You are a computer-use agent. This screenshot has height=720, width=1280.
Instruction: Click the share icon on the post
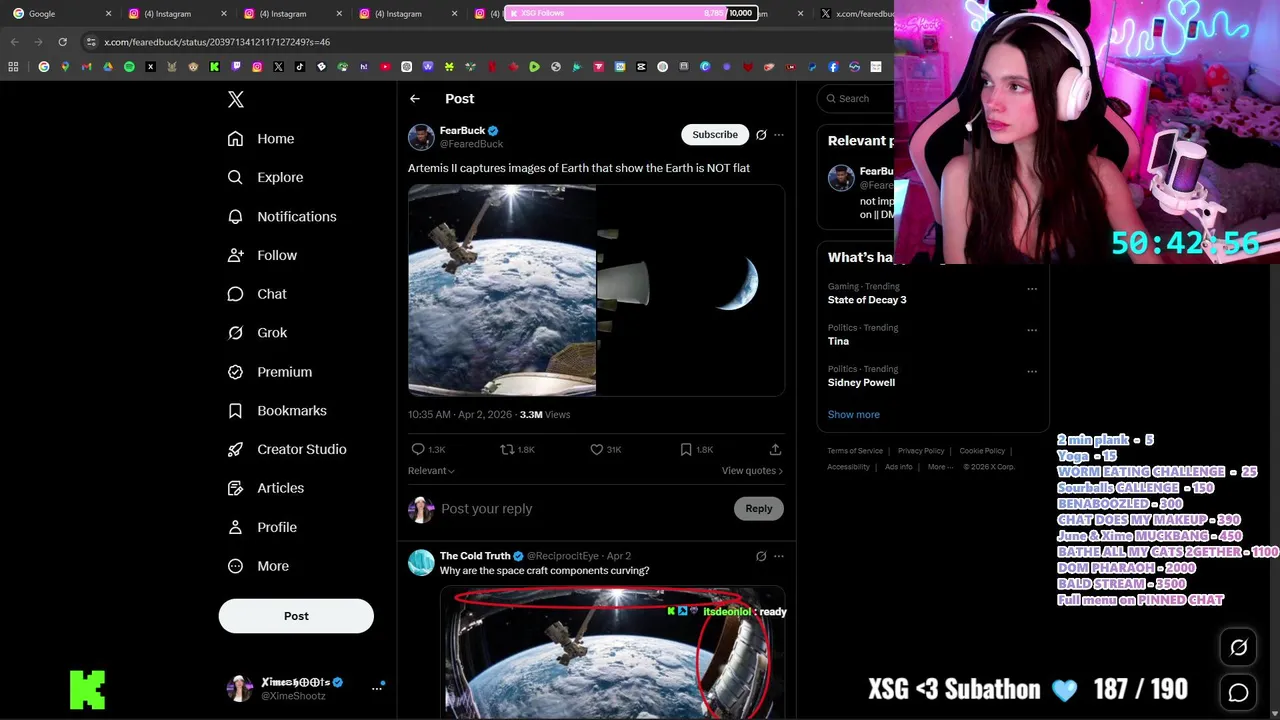click(x=775, y=450)
